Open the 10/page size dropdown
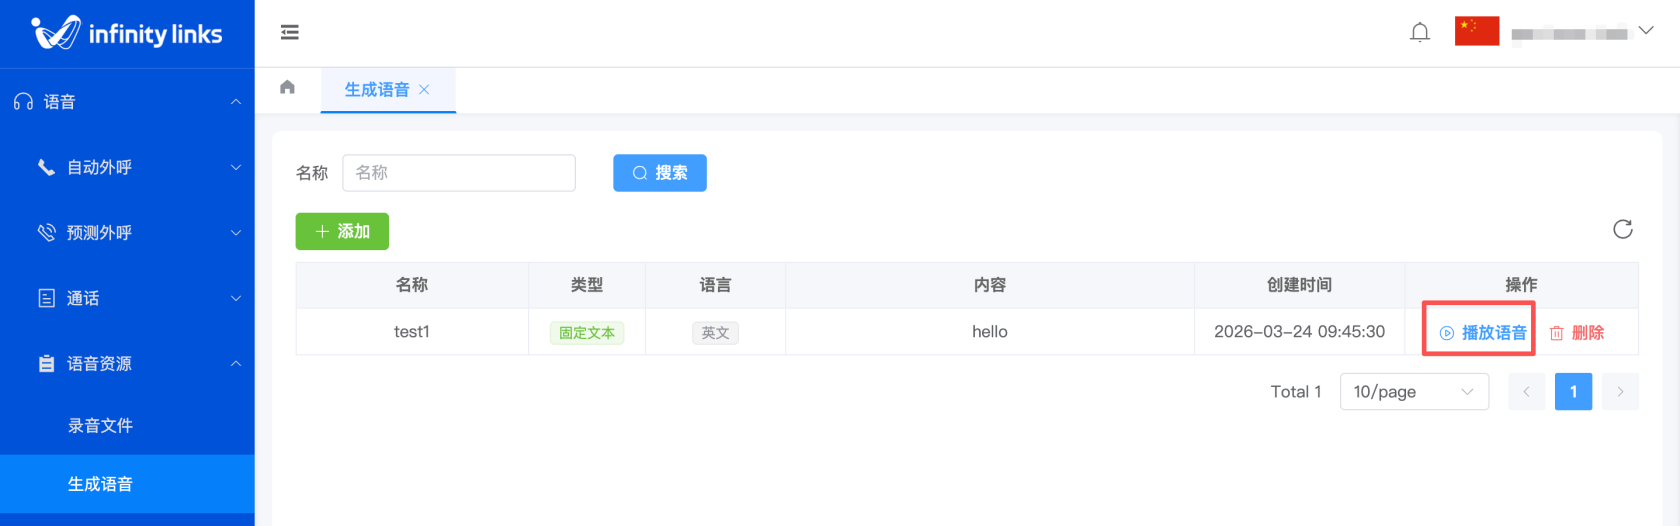 1413,392
